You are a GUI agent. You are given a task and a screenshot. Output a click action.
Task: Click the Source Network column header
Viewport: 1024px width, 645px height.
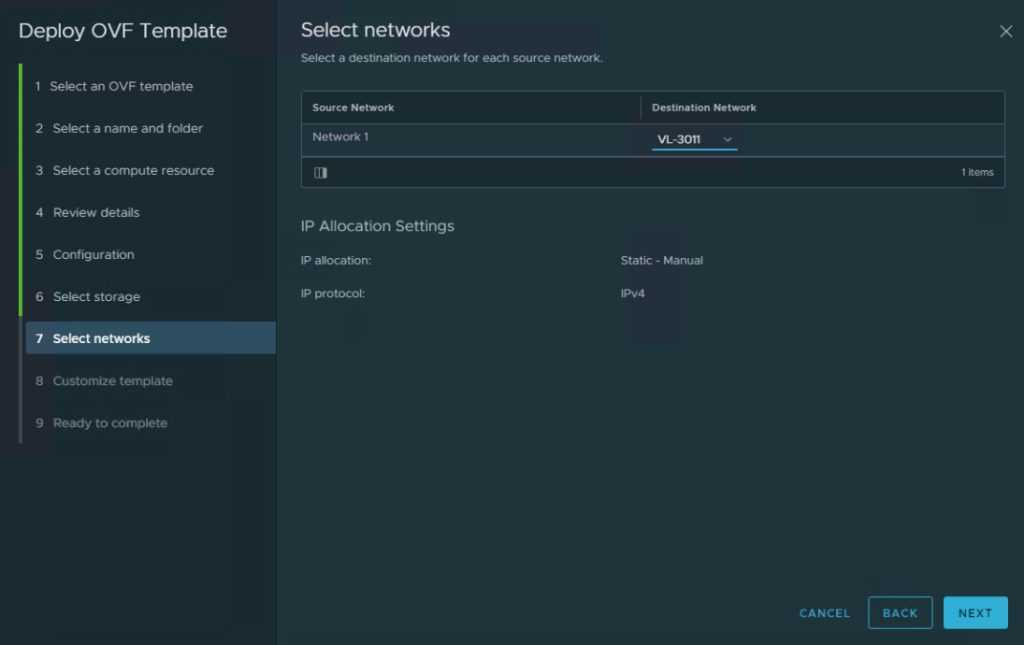[x=353, y=108]
